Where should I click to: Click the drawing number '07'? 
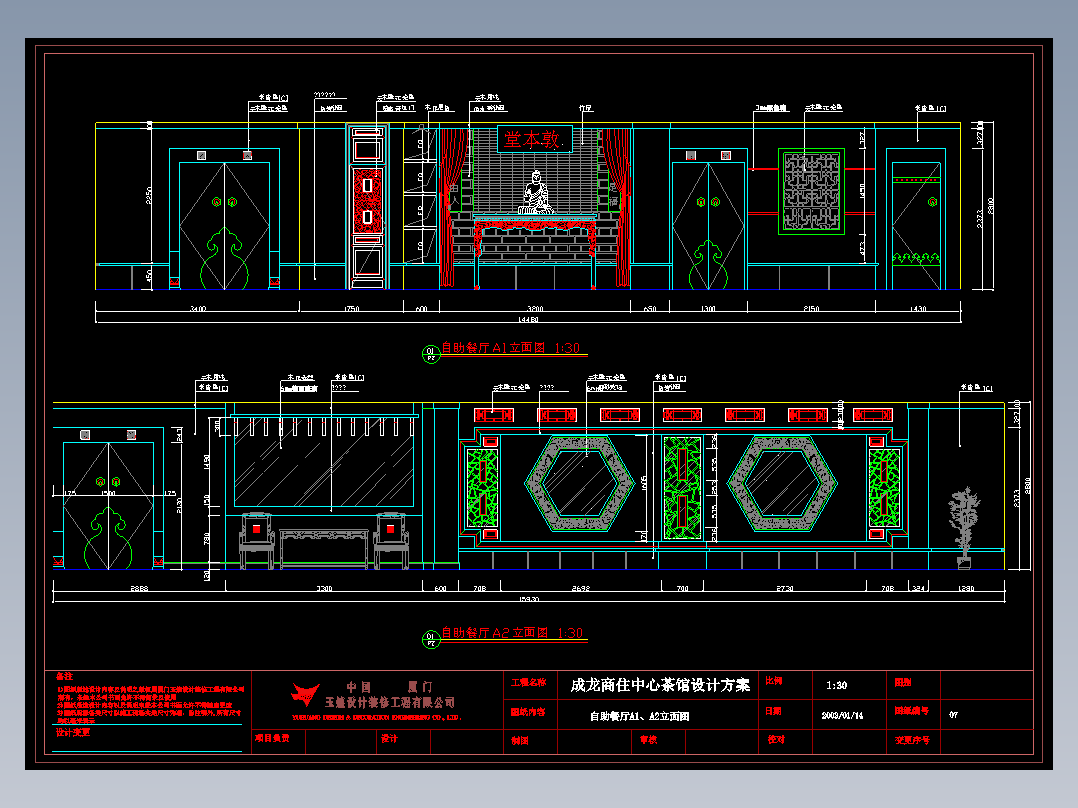[954, 714]
